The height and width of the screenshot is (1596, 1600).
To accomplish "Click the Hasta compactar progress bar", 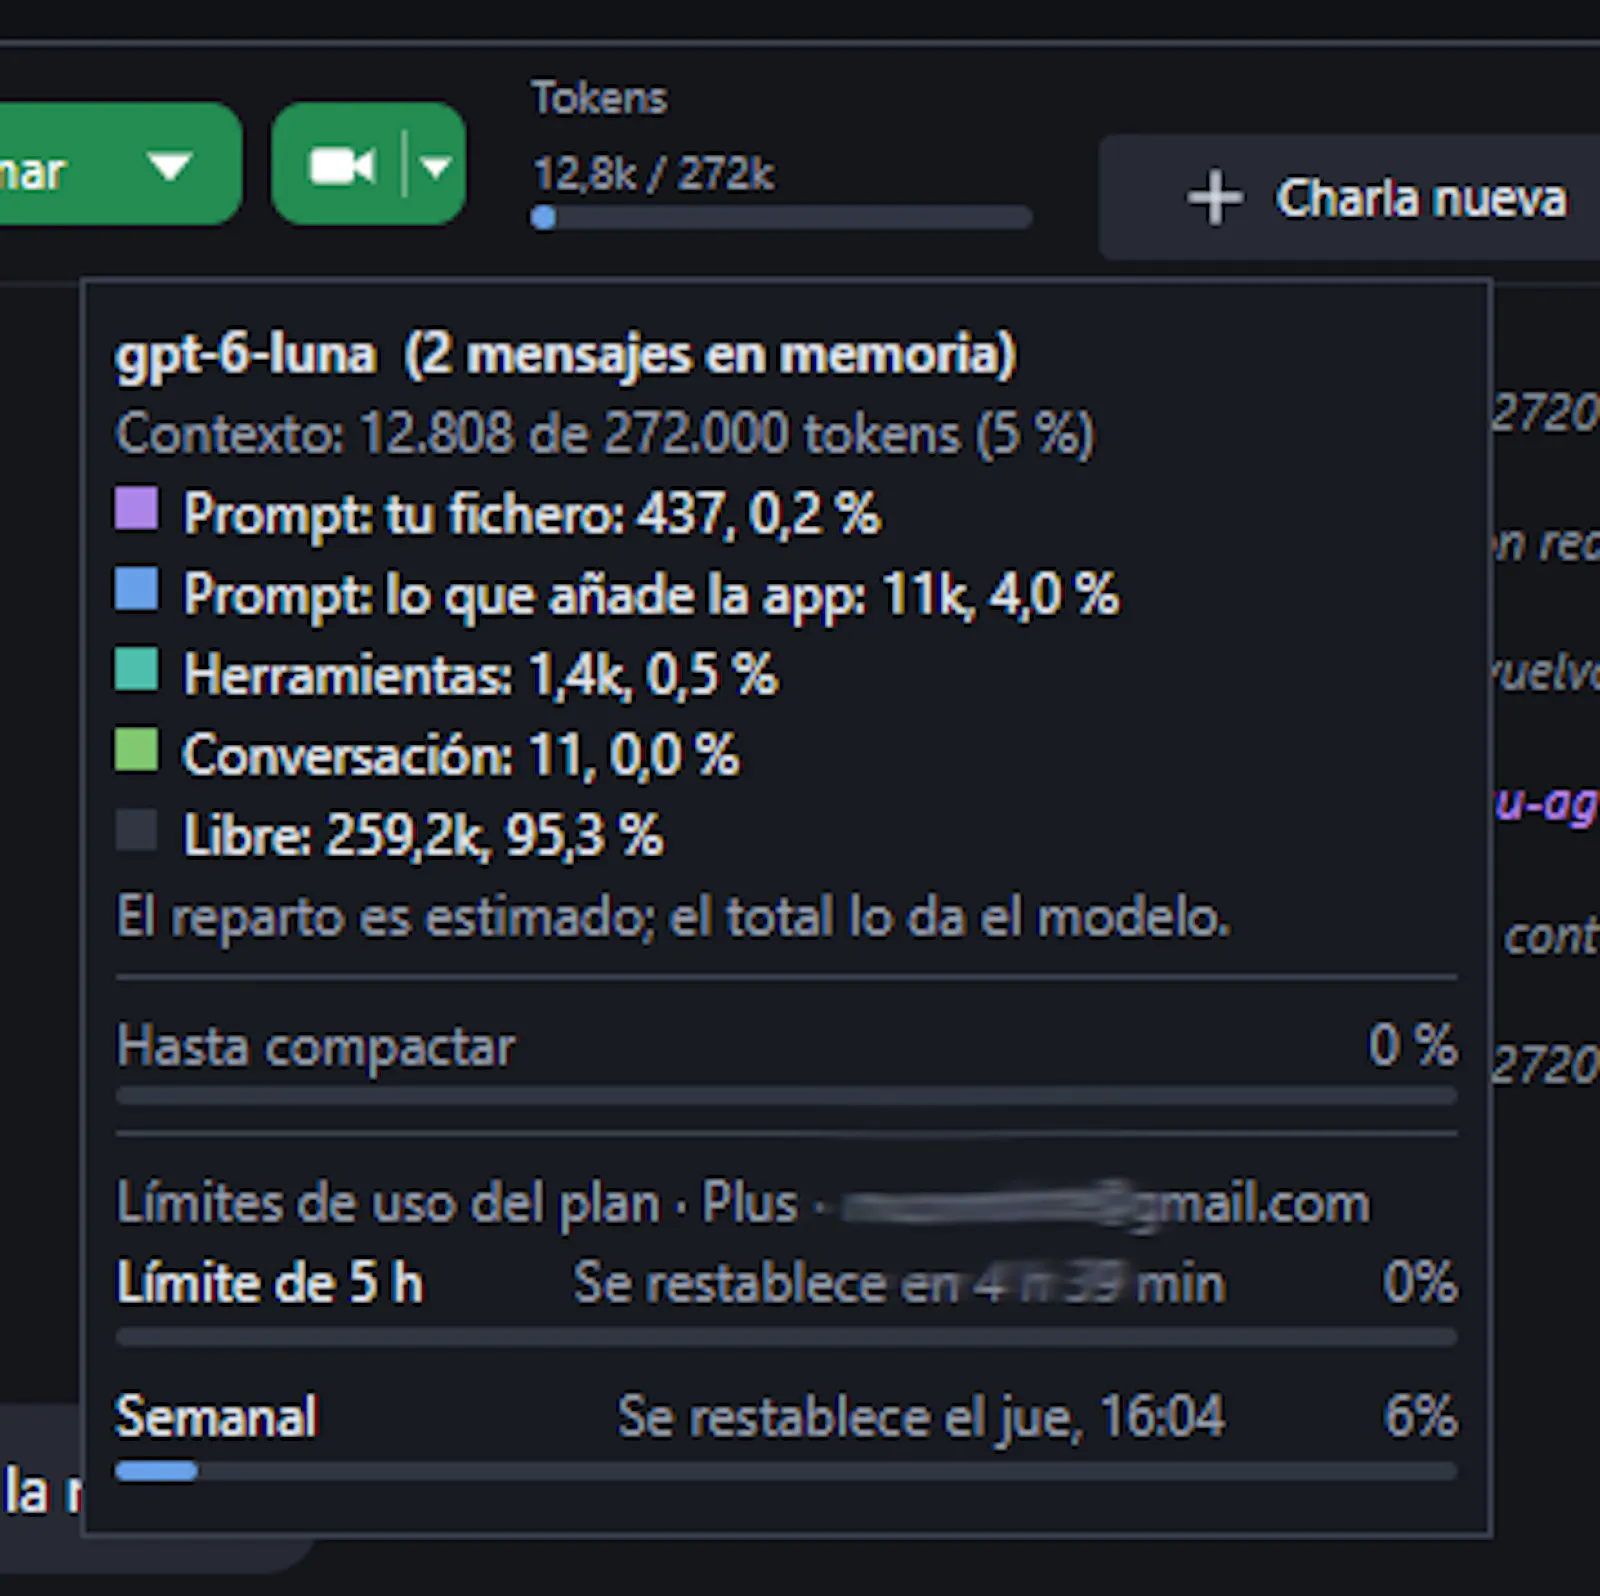I will click(x=786, y=1097).
